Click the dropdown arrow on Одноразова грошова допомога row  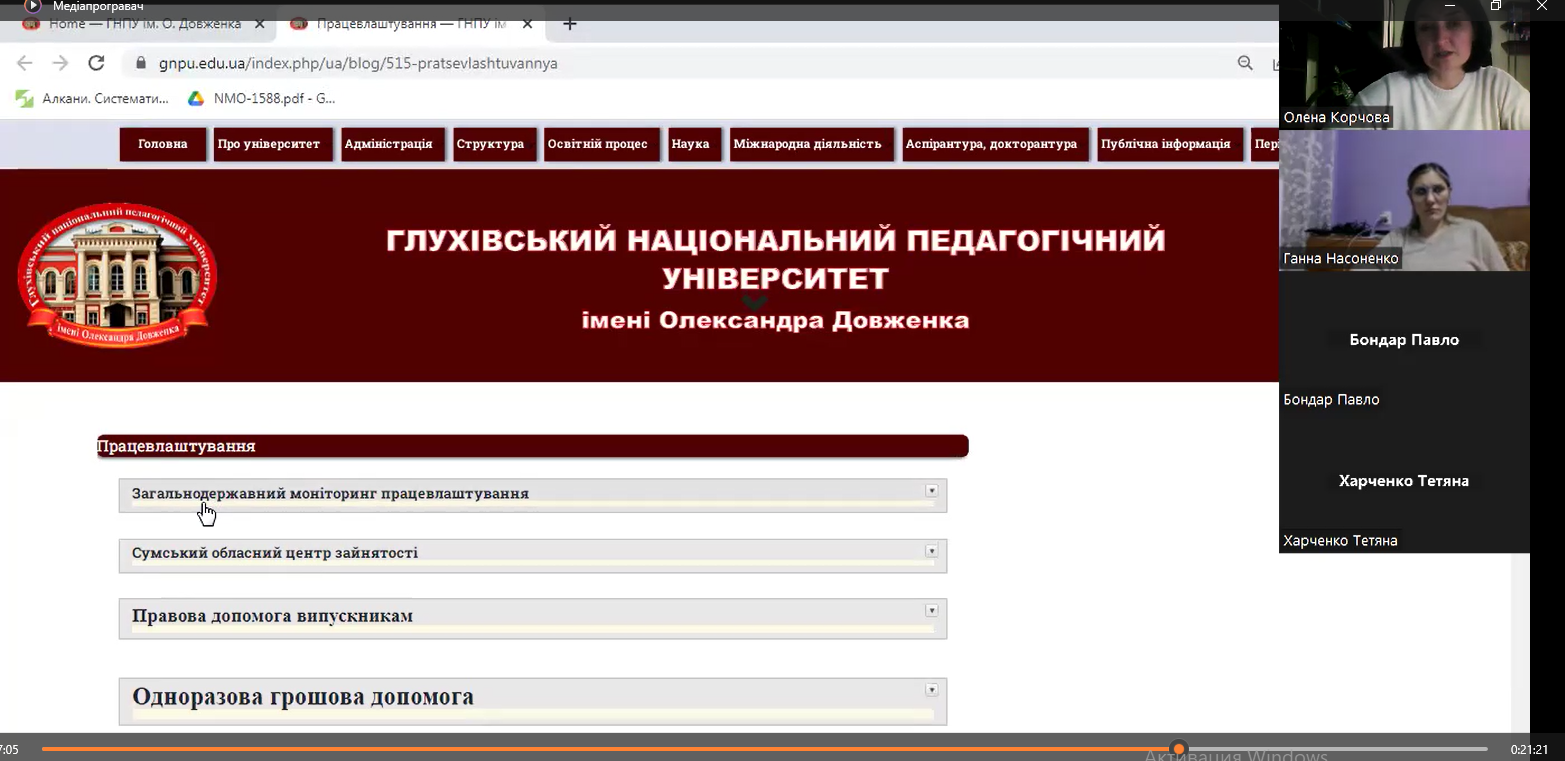932,690
